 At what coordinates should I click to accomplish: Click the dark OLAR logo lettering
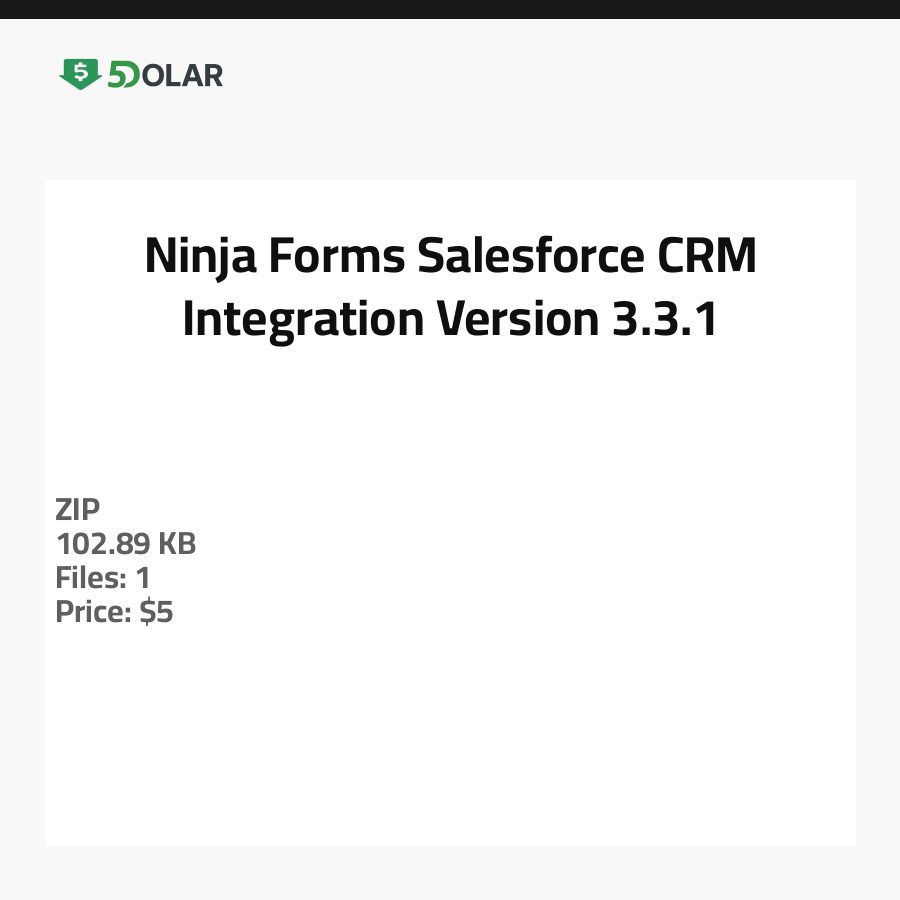(182, 75)
